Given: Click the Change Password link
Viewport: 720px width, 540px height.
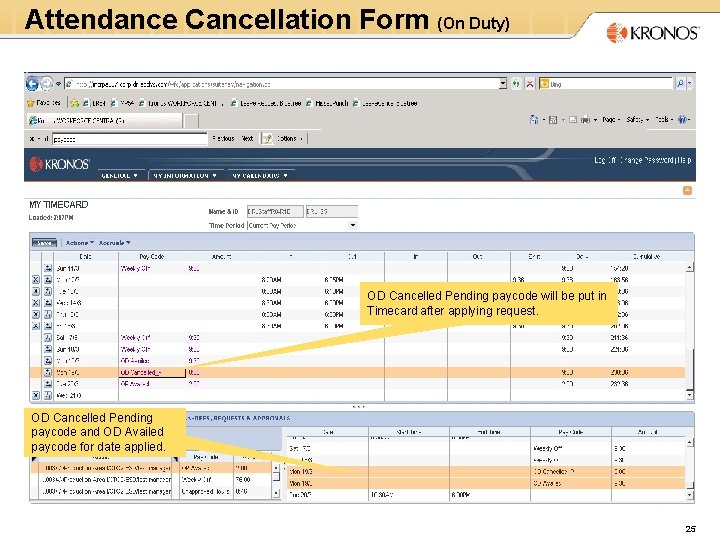Looking at the screenshot, I should click(x=647, y=160).
